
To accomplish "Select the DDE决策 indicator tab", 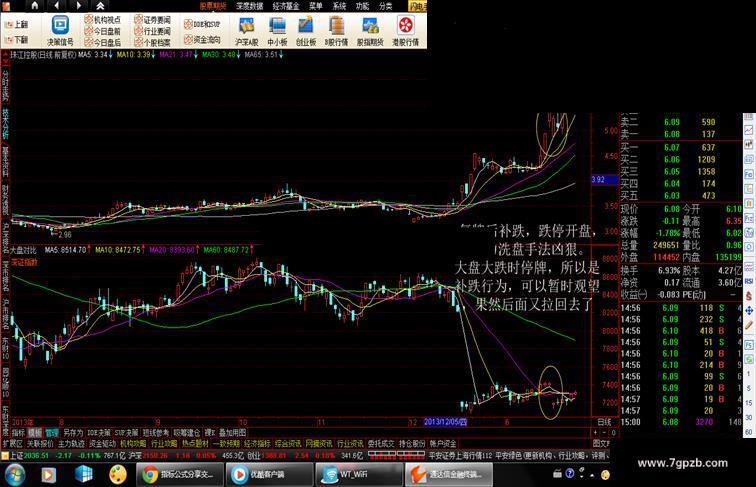I will 99,433.
